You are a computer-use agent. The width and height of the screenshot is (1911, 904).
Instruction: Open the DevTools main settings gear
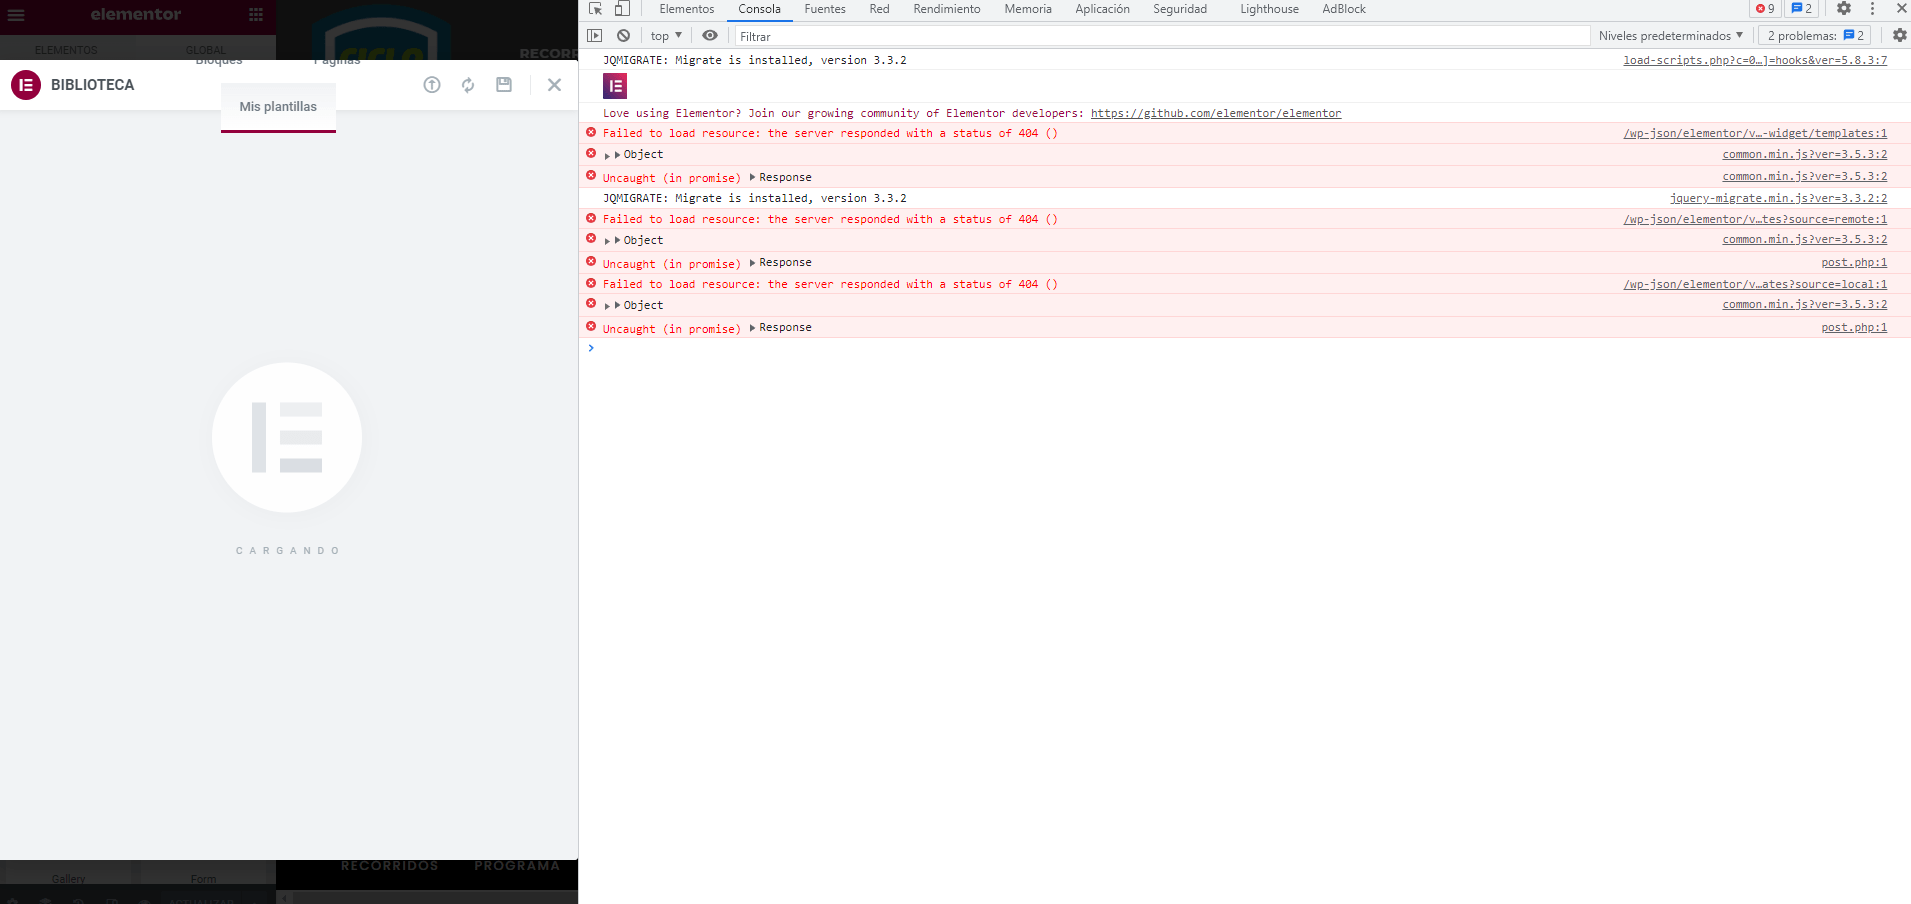[x=1844, y=9]
